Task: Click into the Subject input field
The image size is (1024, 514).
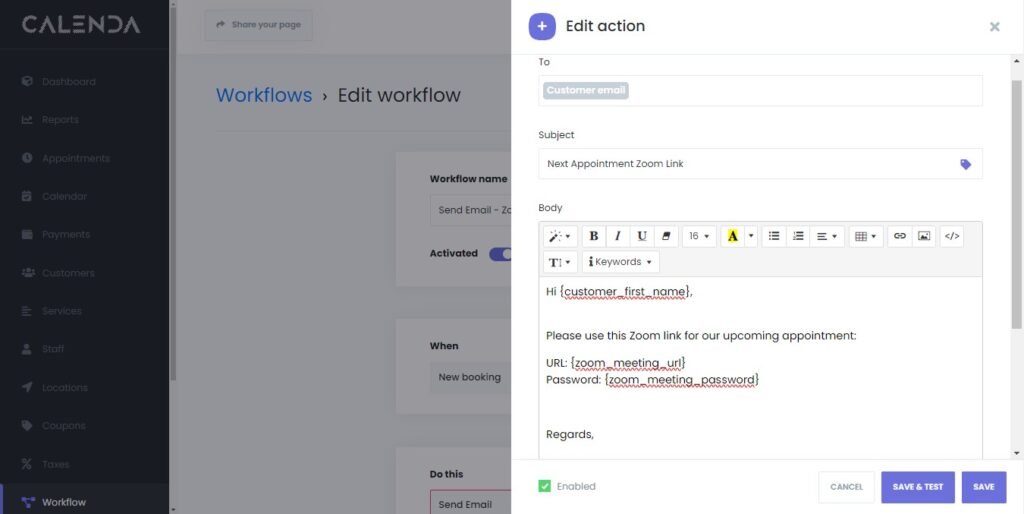Action: 745,164
